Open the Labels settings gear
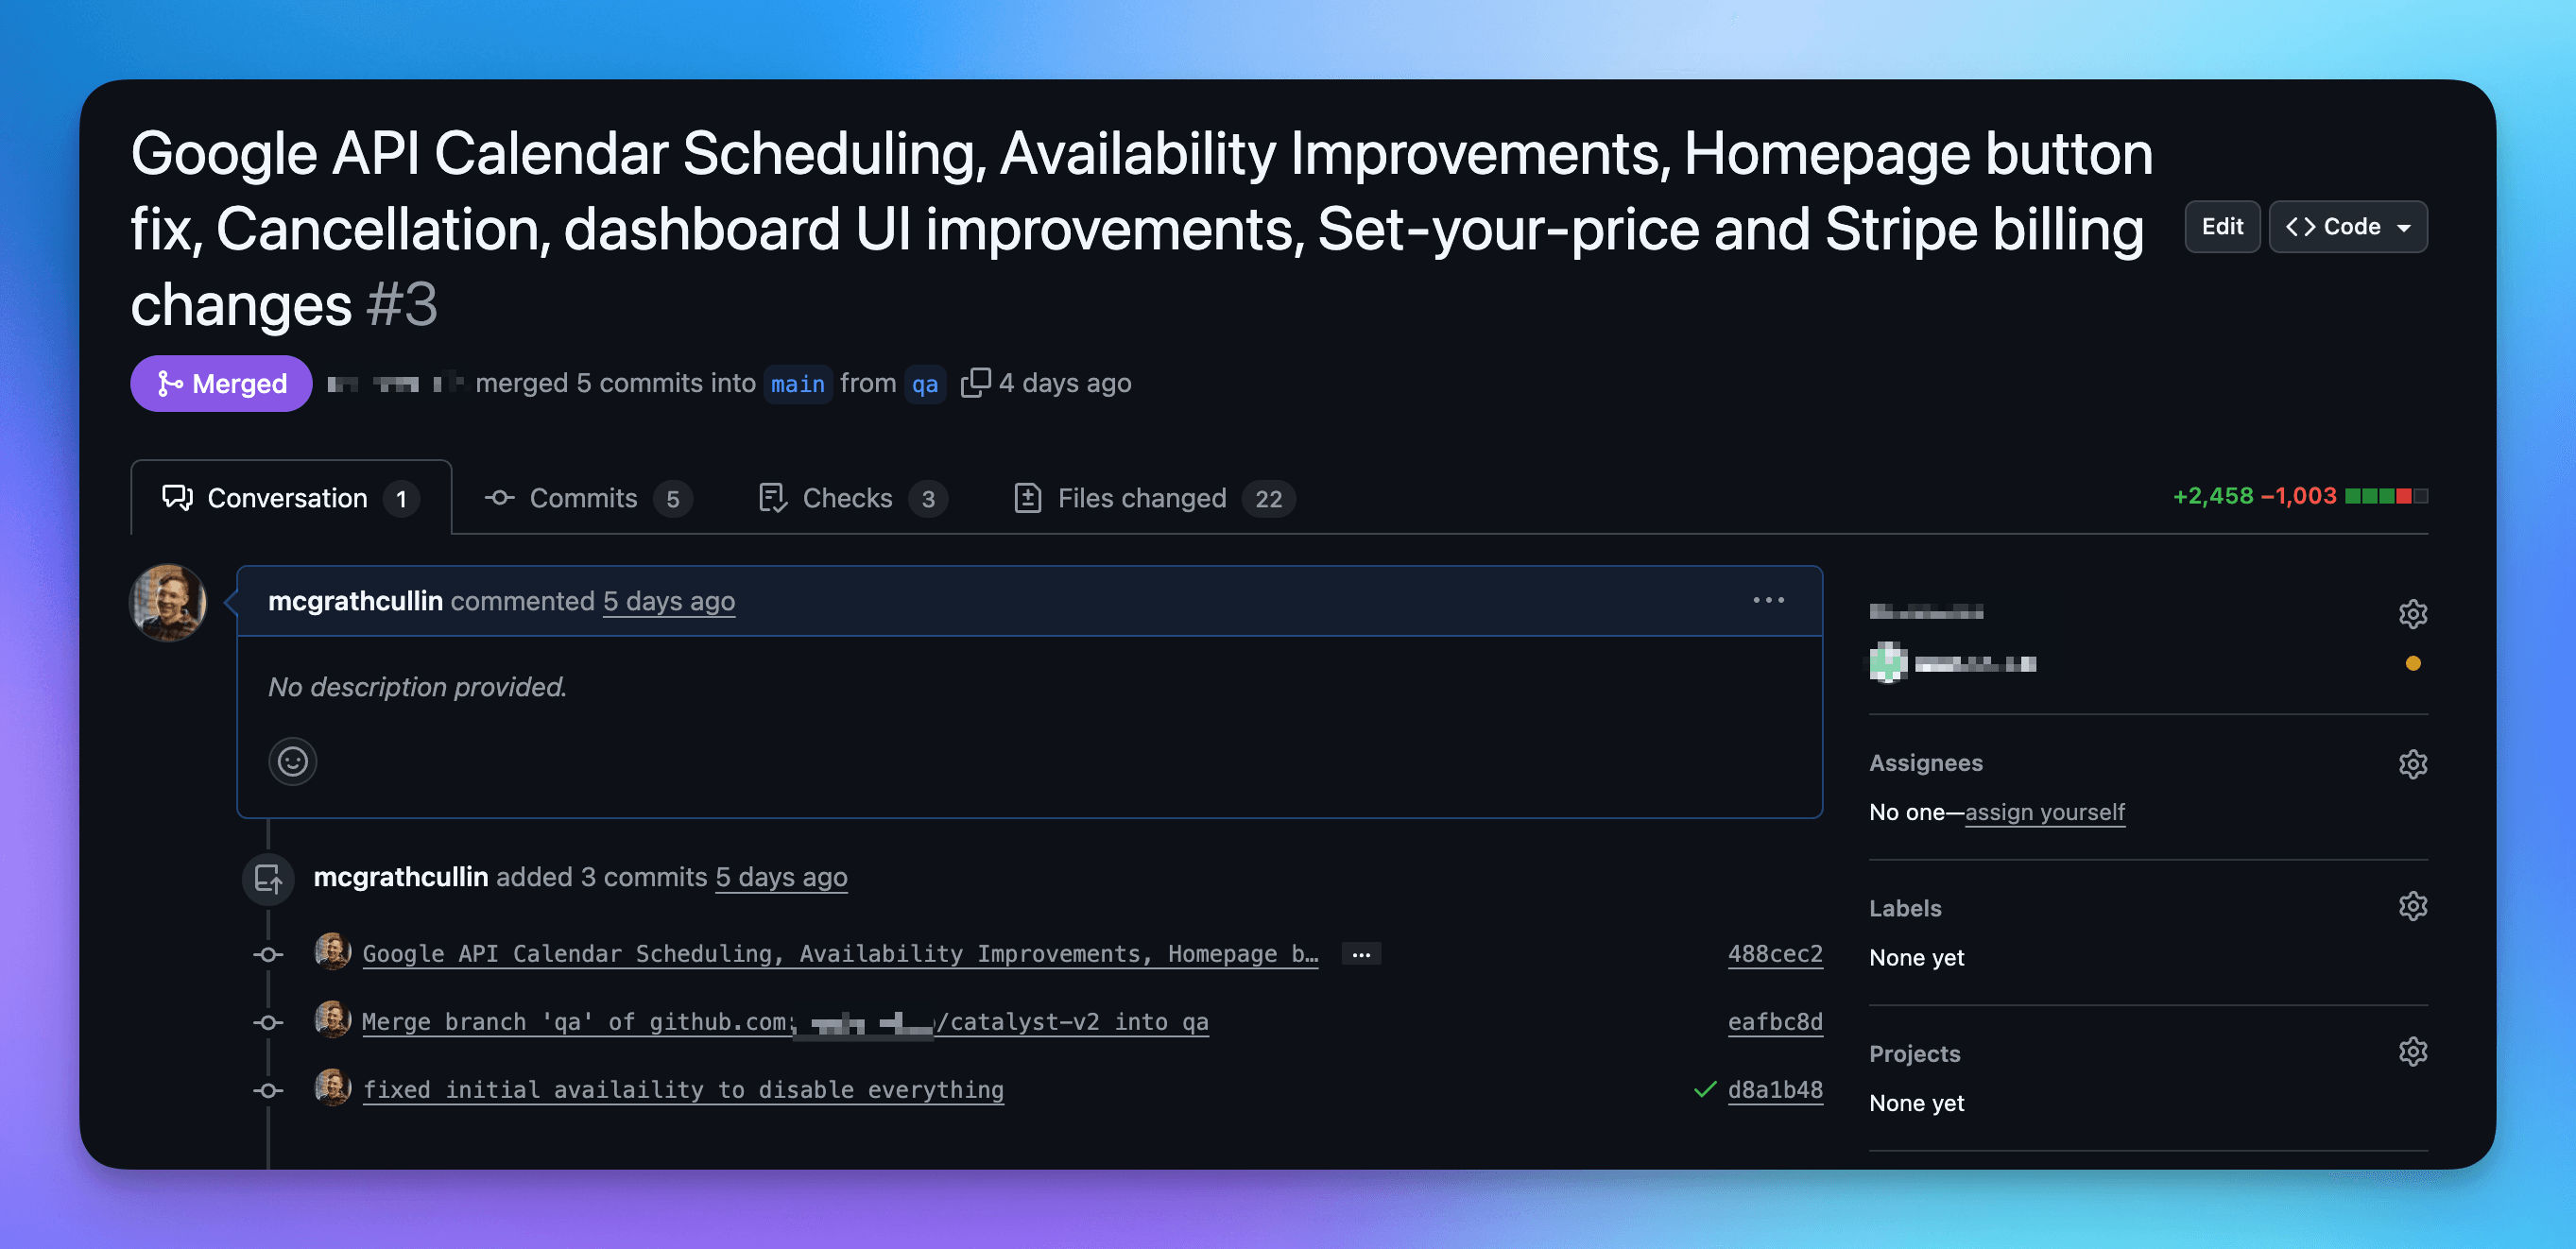Screen dimensions: 2576x1249 pos(2413,906)
